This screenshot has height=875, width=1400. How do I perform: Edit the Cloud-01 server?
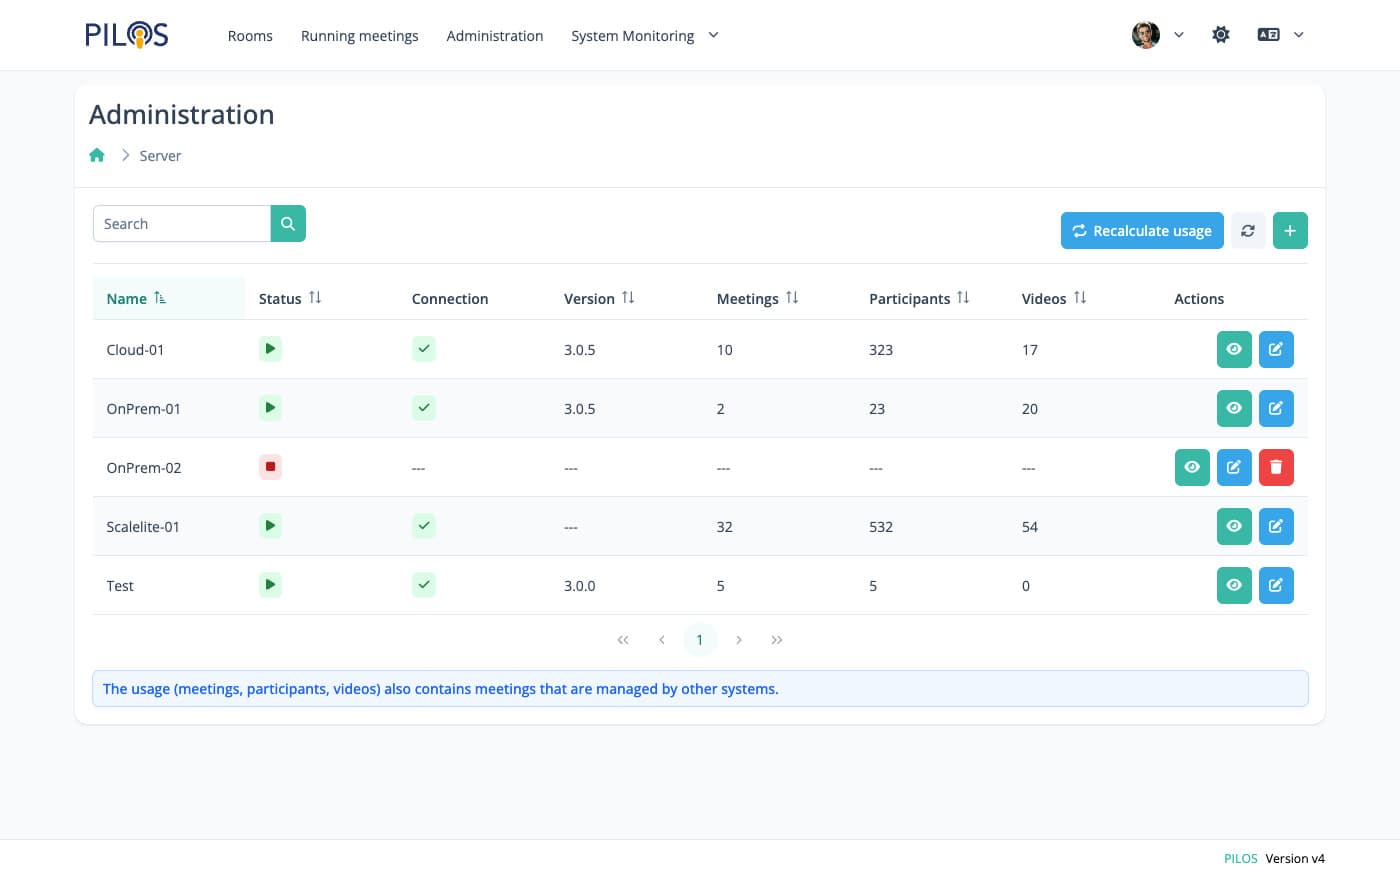coord(1276,349)
